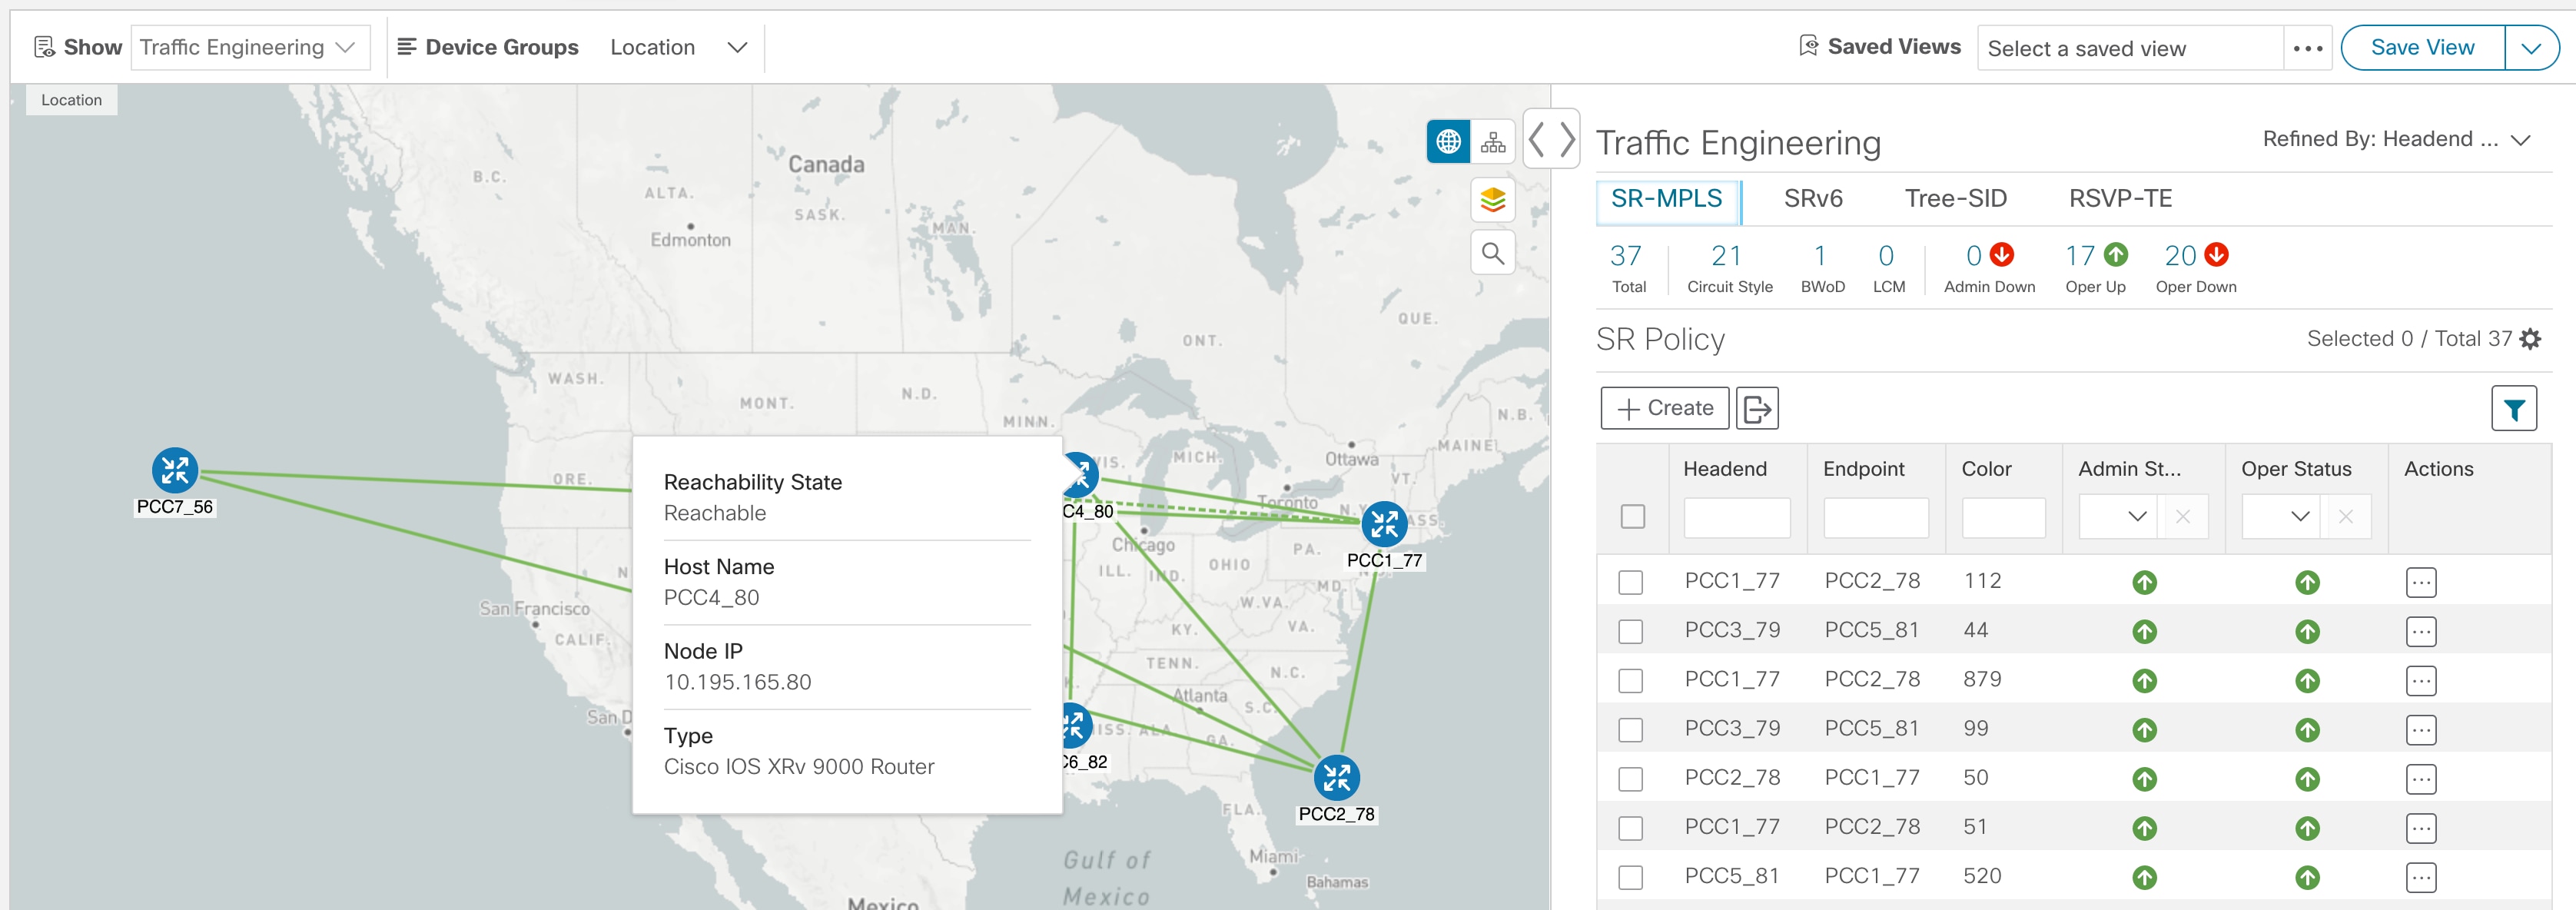The height and width of the screenshot is (910, 2576).
Task: Switch map to geographical globe view
Action: 1449,141
